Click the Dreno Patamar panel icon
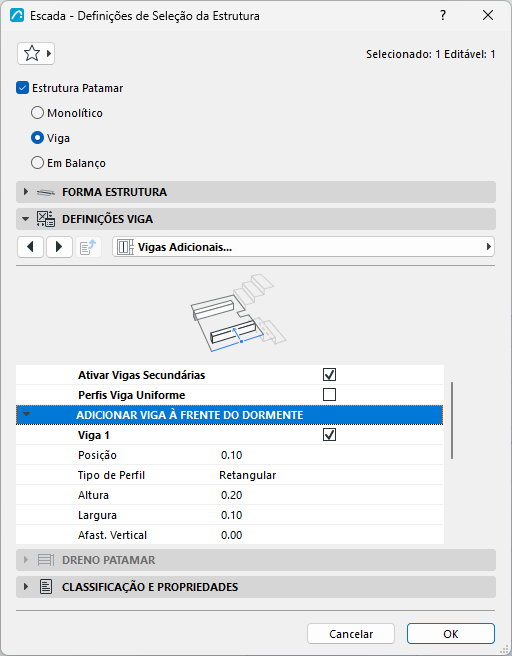 [46, 560]
